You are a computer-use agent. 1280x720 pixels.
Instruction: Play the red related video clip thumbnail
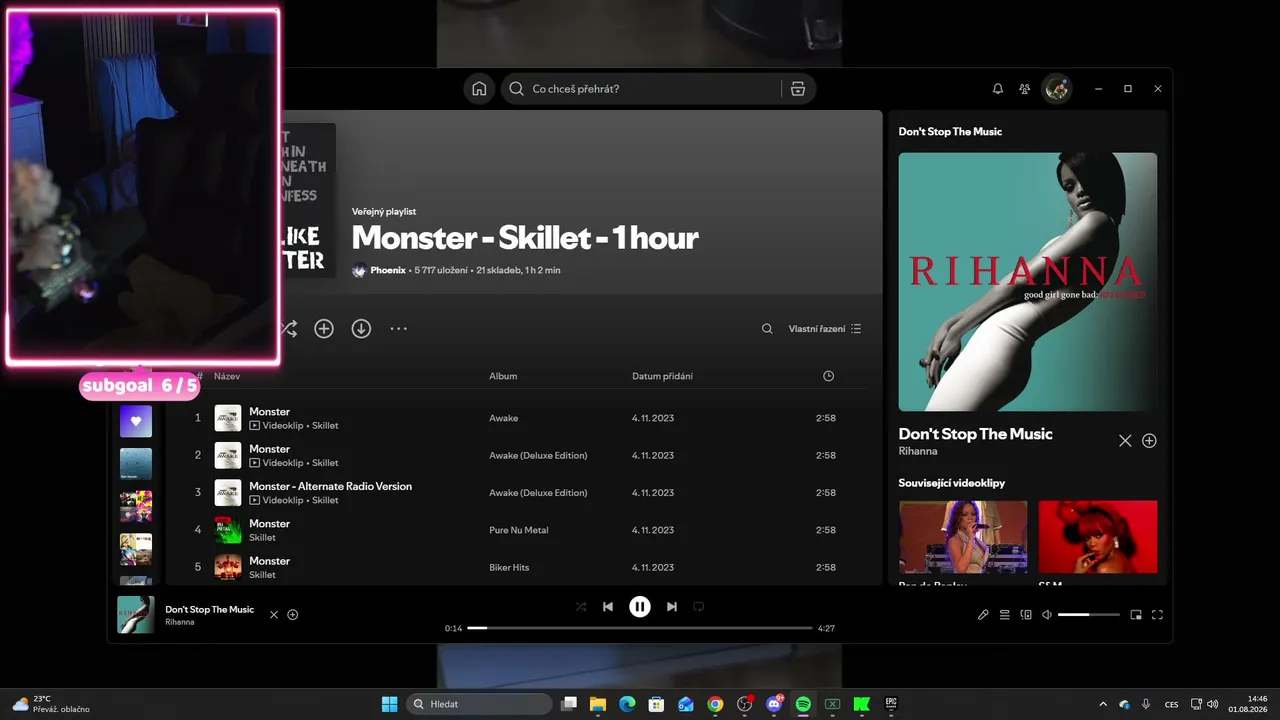point(1098,537)
